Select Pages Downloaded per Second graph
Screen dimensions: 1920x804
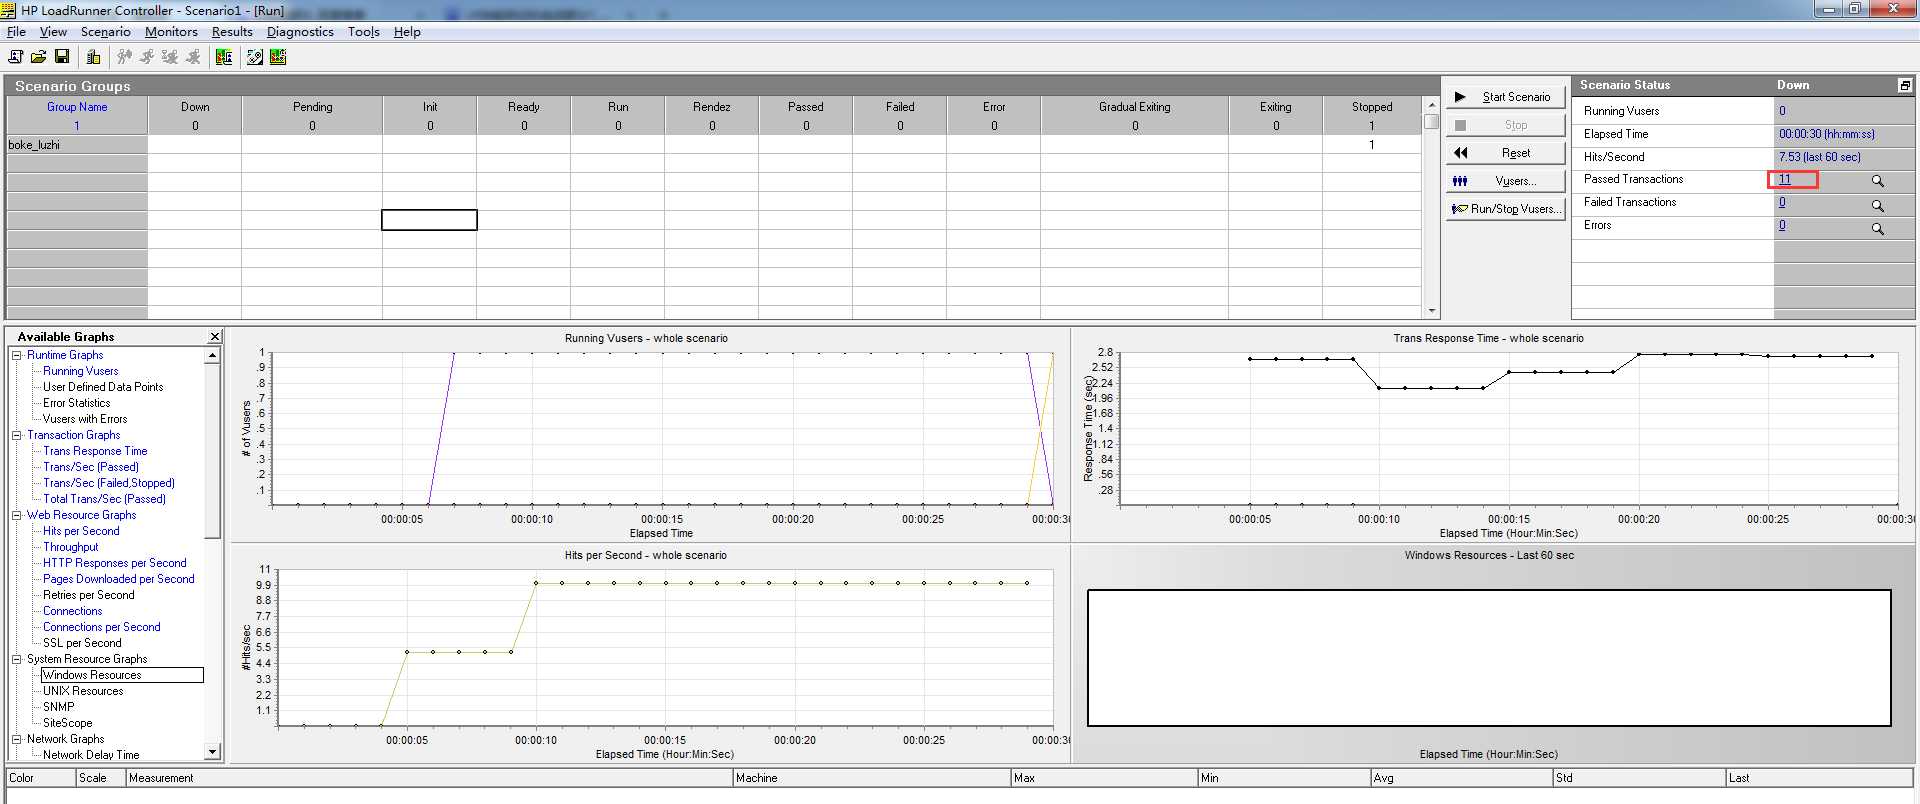119,579
